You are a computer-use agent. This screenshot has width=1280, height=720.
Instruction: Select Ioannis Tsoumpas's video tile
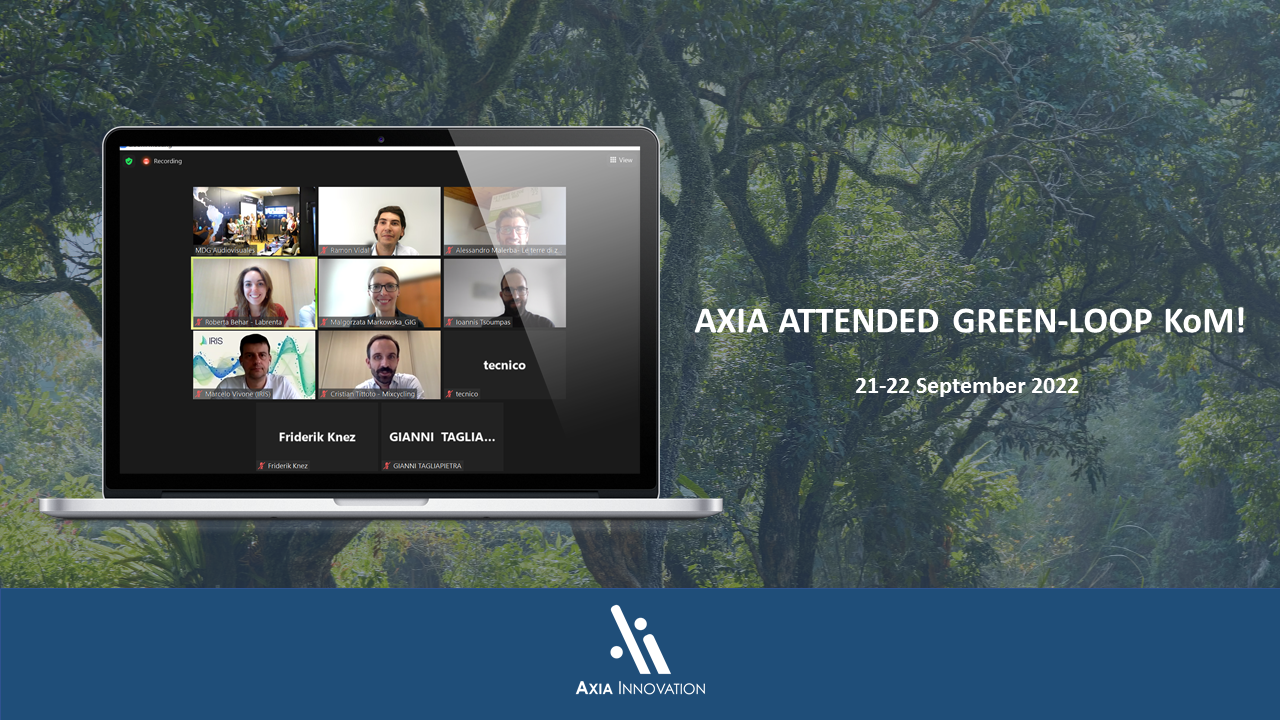pos(504,293)
